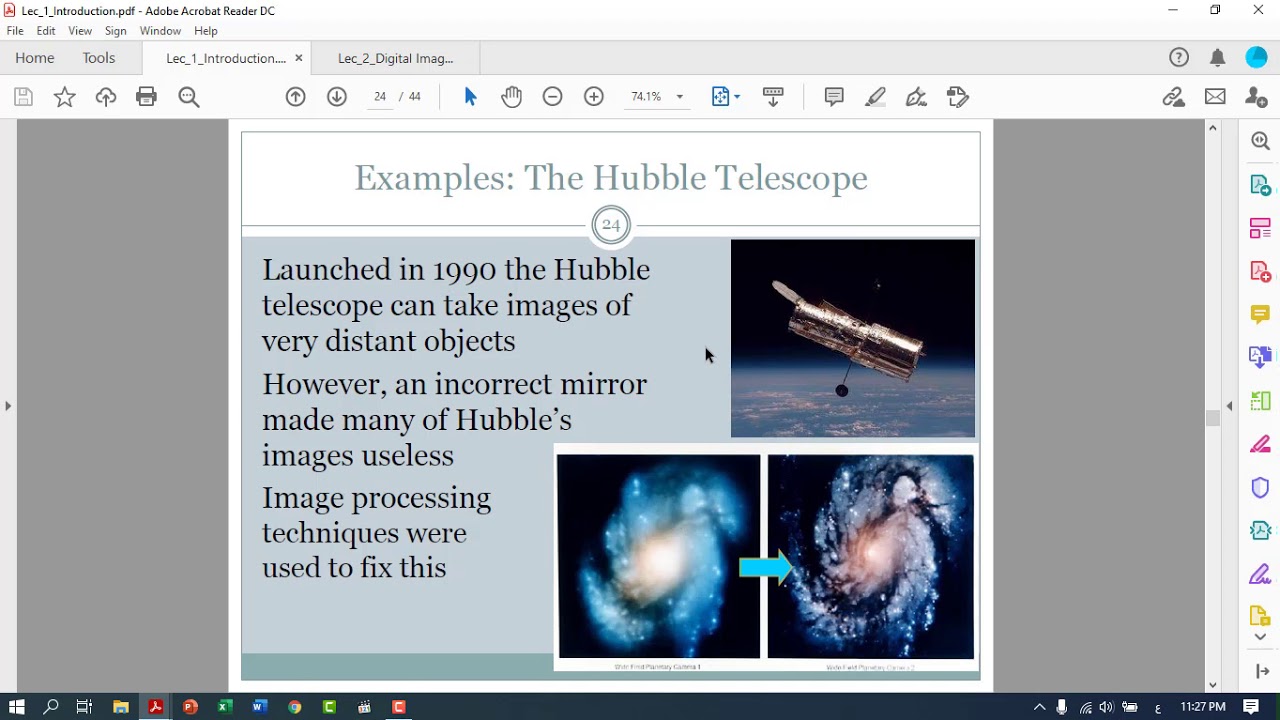Click the blurry galaxy image
The image size is (1280, 720).
click(x=658, y=556)
